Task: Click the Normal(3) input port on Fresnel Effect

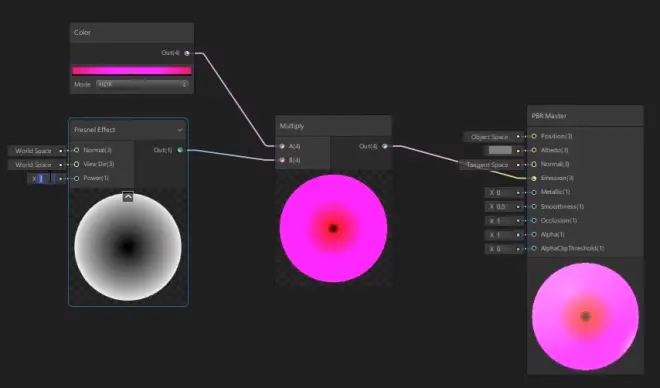Action: [x=77, y=150]
